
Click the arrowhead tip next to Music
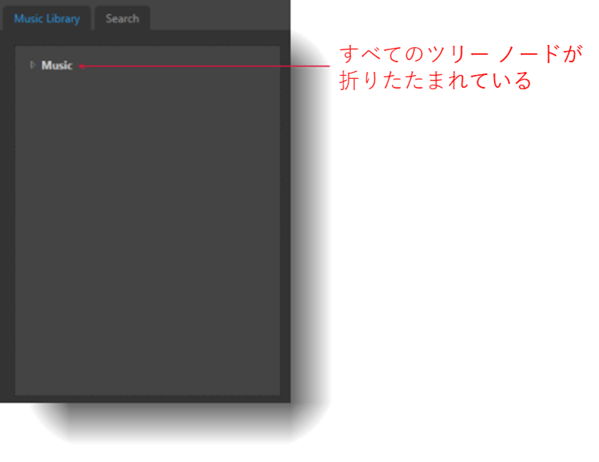pos(81,66)
